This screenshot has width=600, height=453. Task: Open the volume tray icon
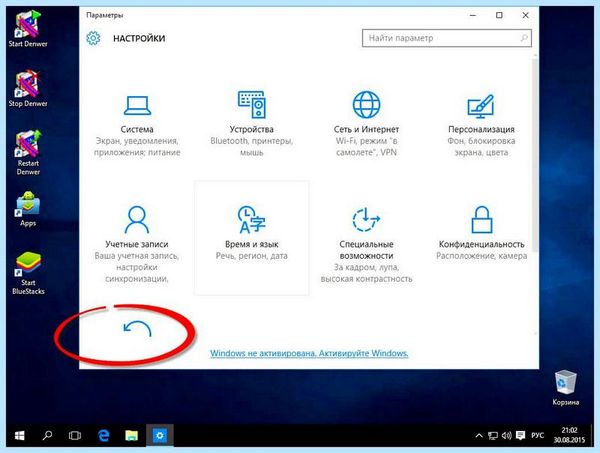(x=507, y=435)
